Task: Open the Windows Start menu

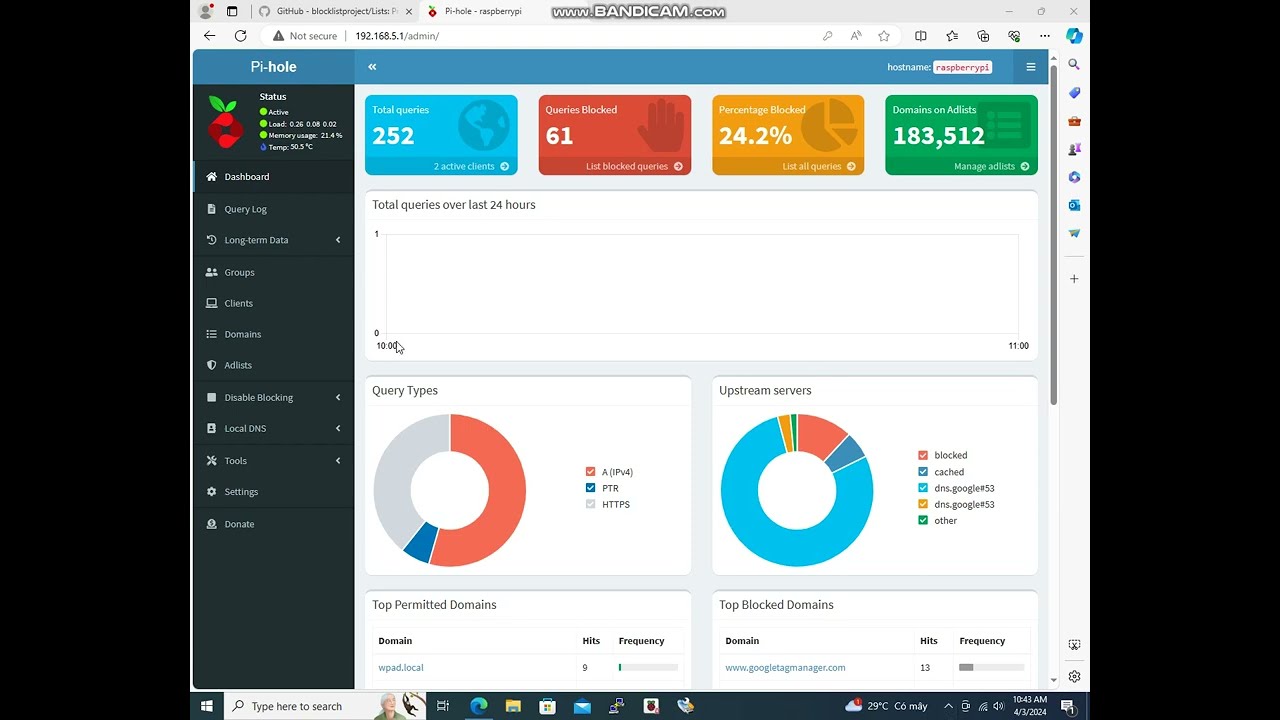Action: (207, 706)
